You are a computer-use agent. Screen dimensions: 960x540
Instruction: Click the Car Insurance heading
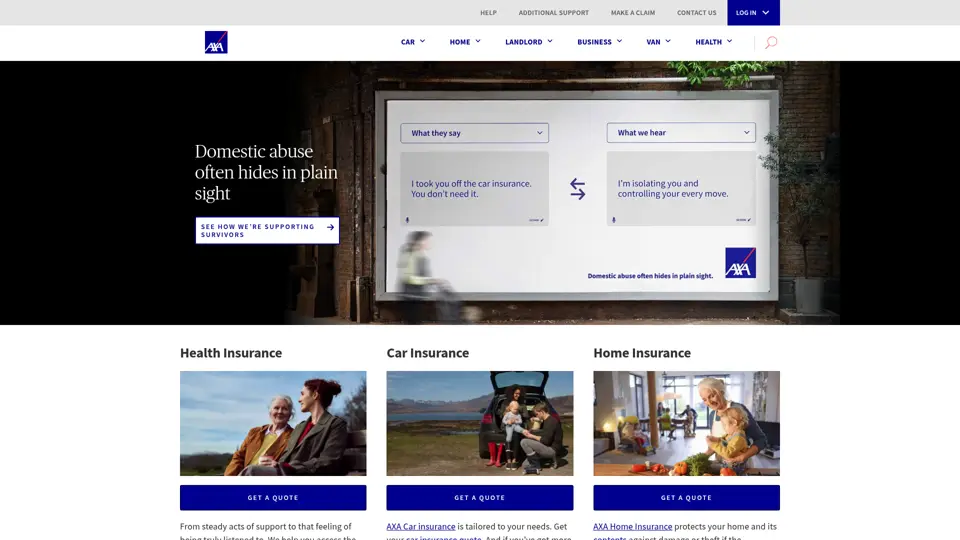pyautogui.click(x=427, y=353)
